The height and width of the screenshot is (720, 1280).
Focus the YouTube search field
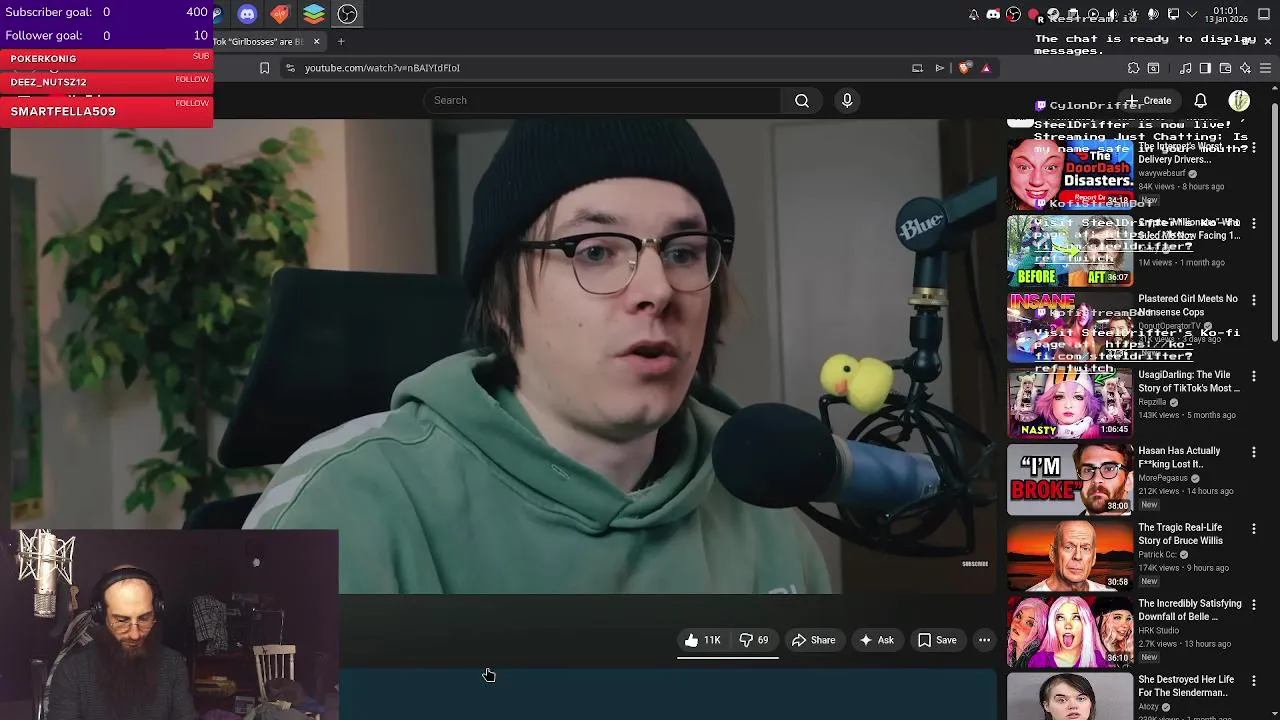click(604, 100)
